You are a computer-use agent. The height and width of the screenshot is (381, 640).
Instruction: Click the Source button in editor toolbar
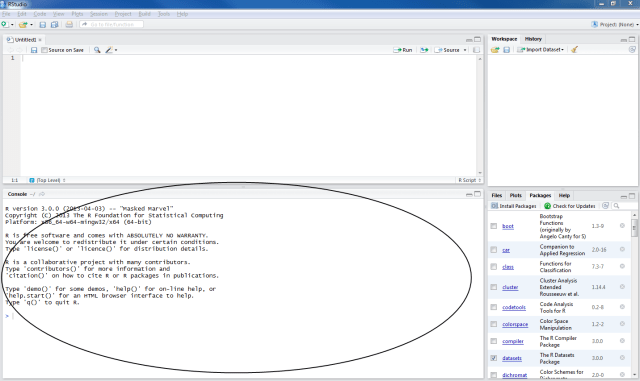[x=448, y=50]
